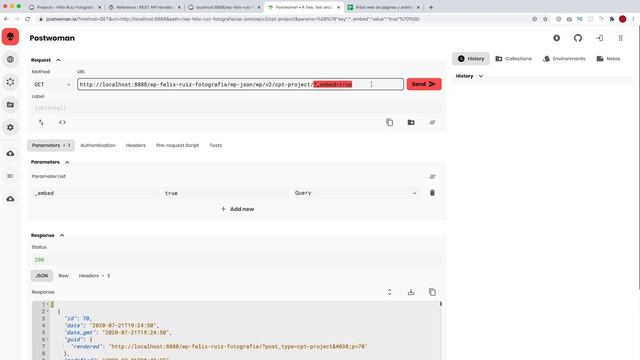Click the GitHub icon in header

[x=578, y=38]
